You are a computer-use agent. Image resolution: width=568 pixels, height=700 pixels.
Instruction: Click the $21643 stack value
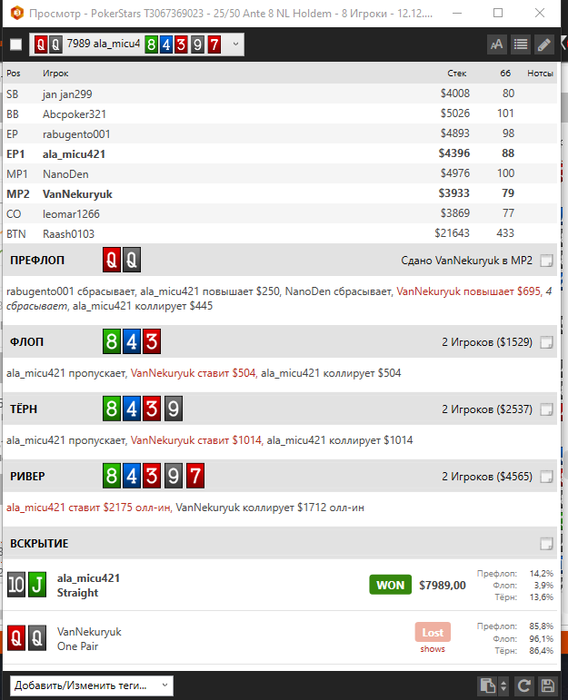[x=452, y=233]
